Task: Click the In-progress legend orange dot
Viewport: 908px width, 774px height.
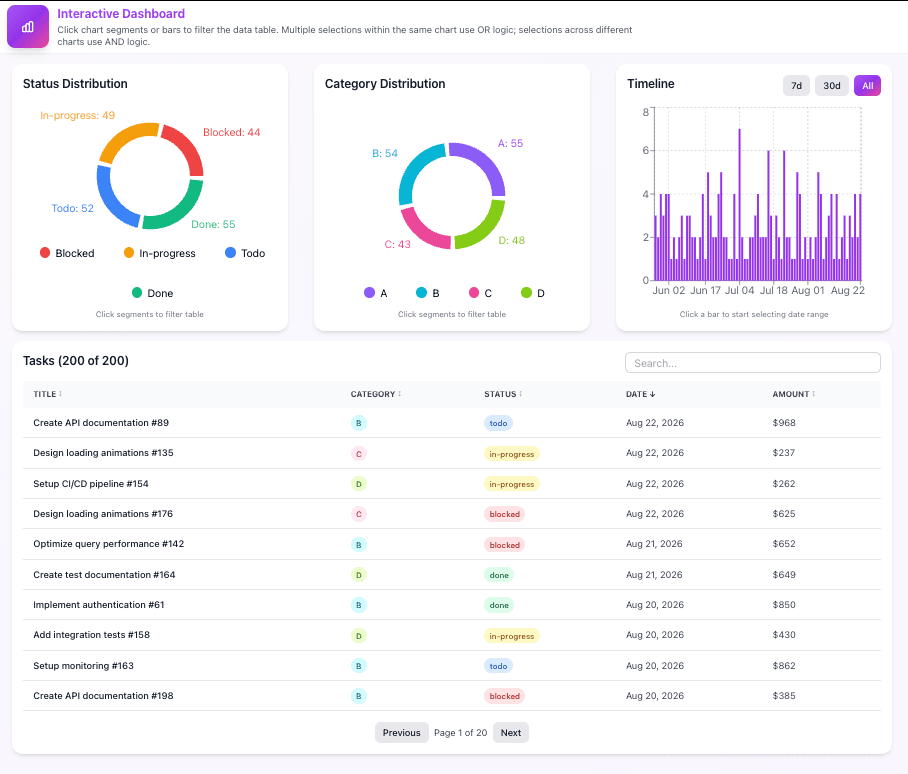Action: [129, 253]
